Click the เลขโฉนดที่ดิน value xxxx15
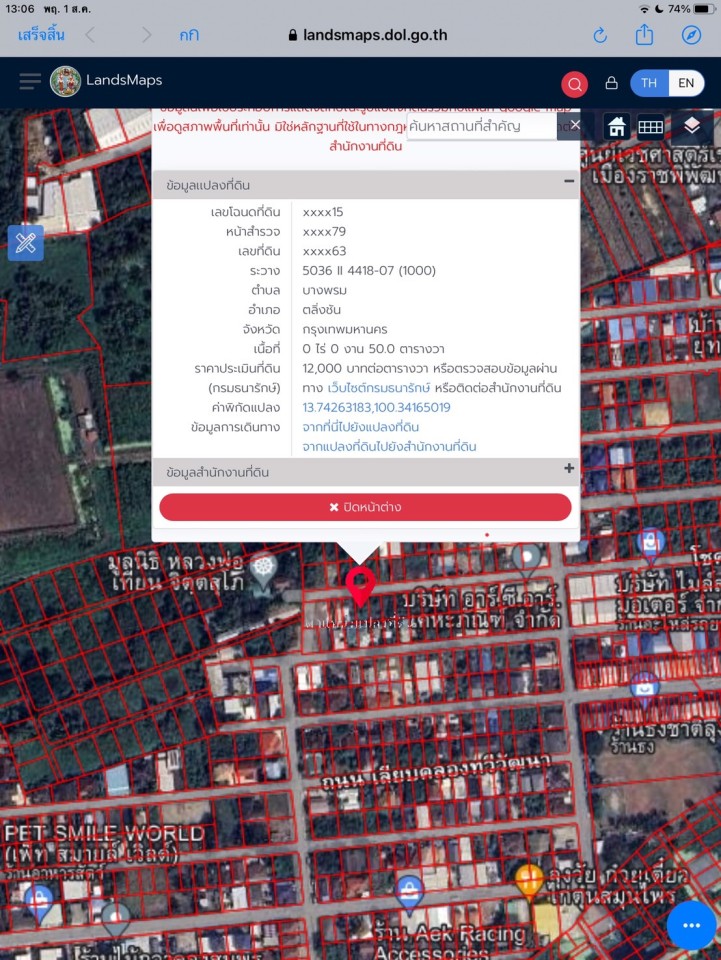The image size is (721, 960). pyautogui.click(x=323, y=212)
